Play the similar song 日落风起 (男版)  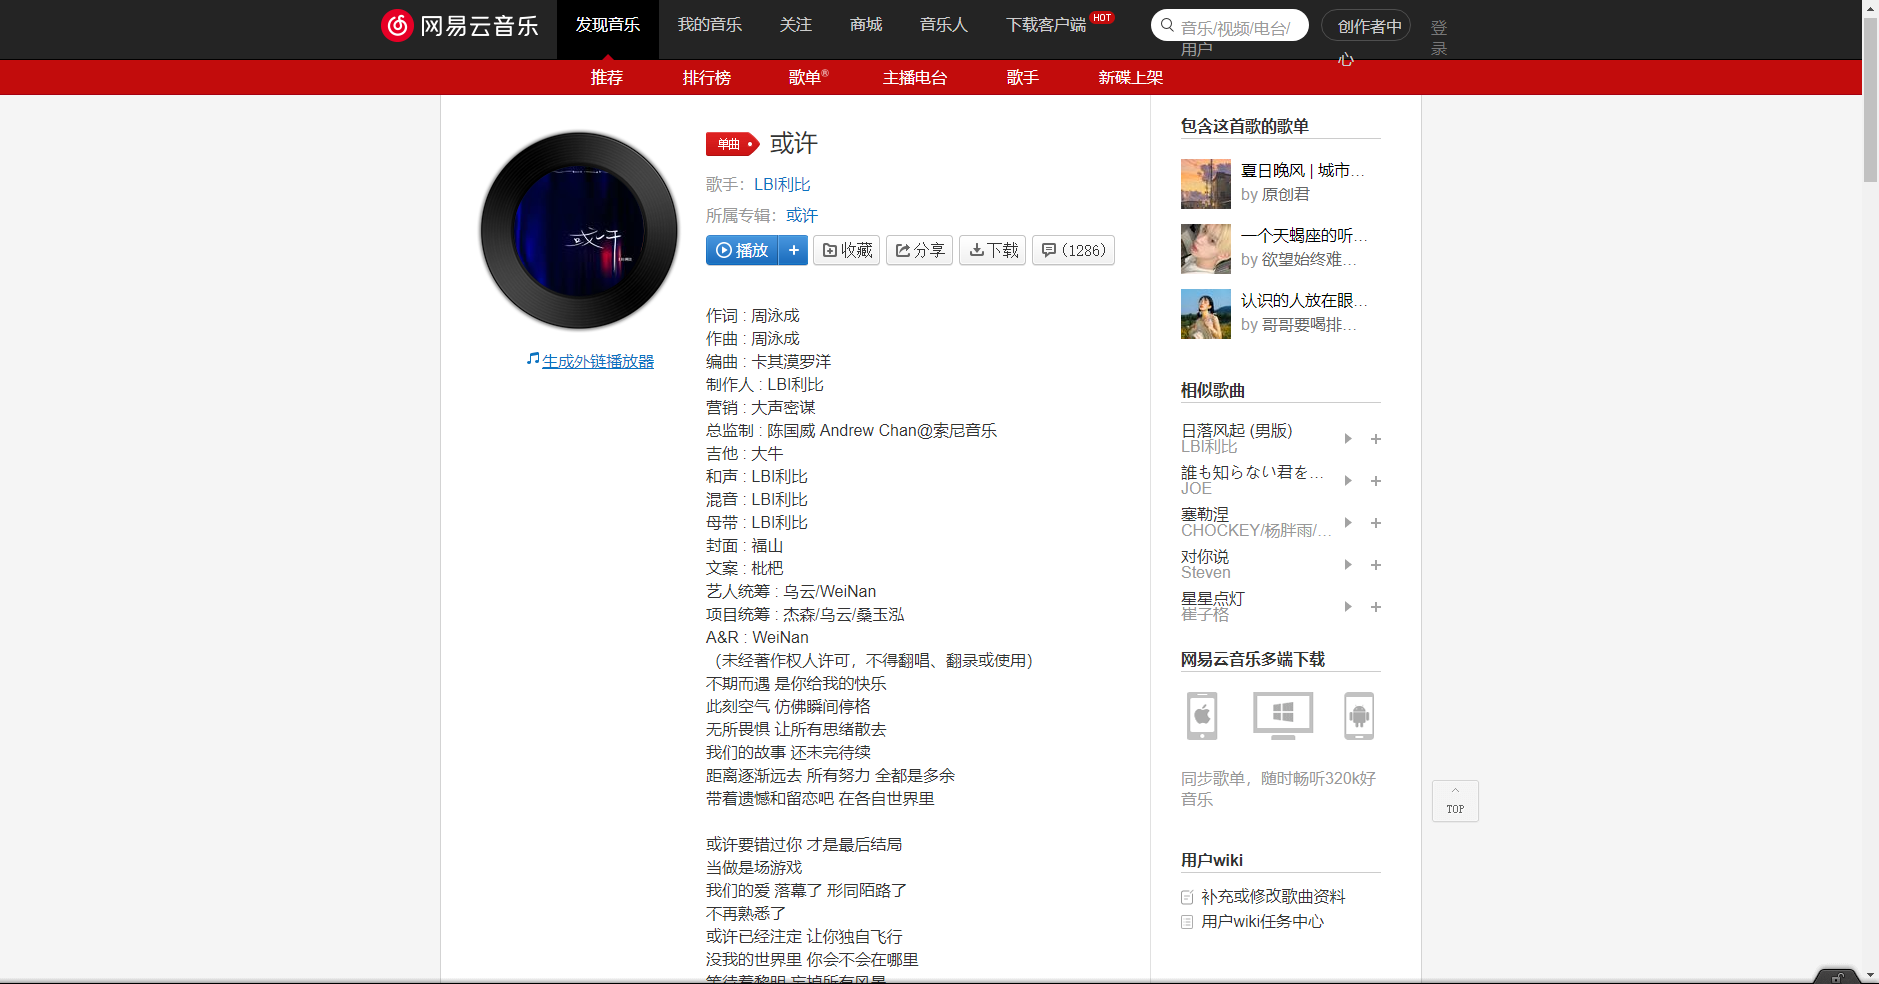click(1347, 438)
